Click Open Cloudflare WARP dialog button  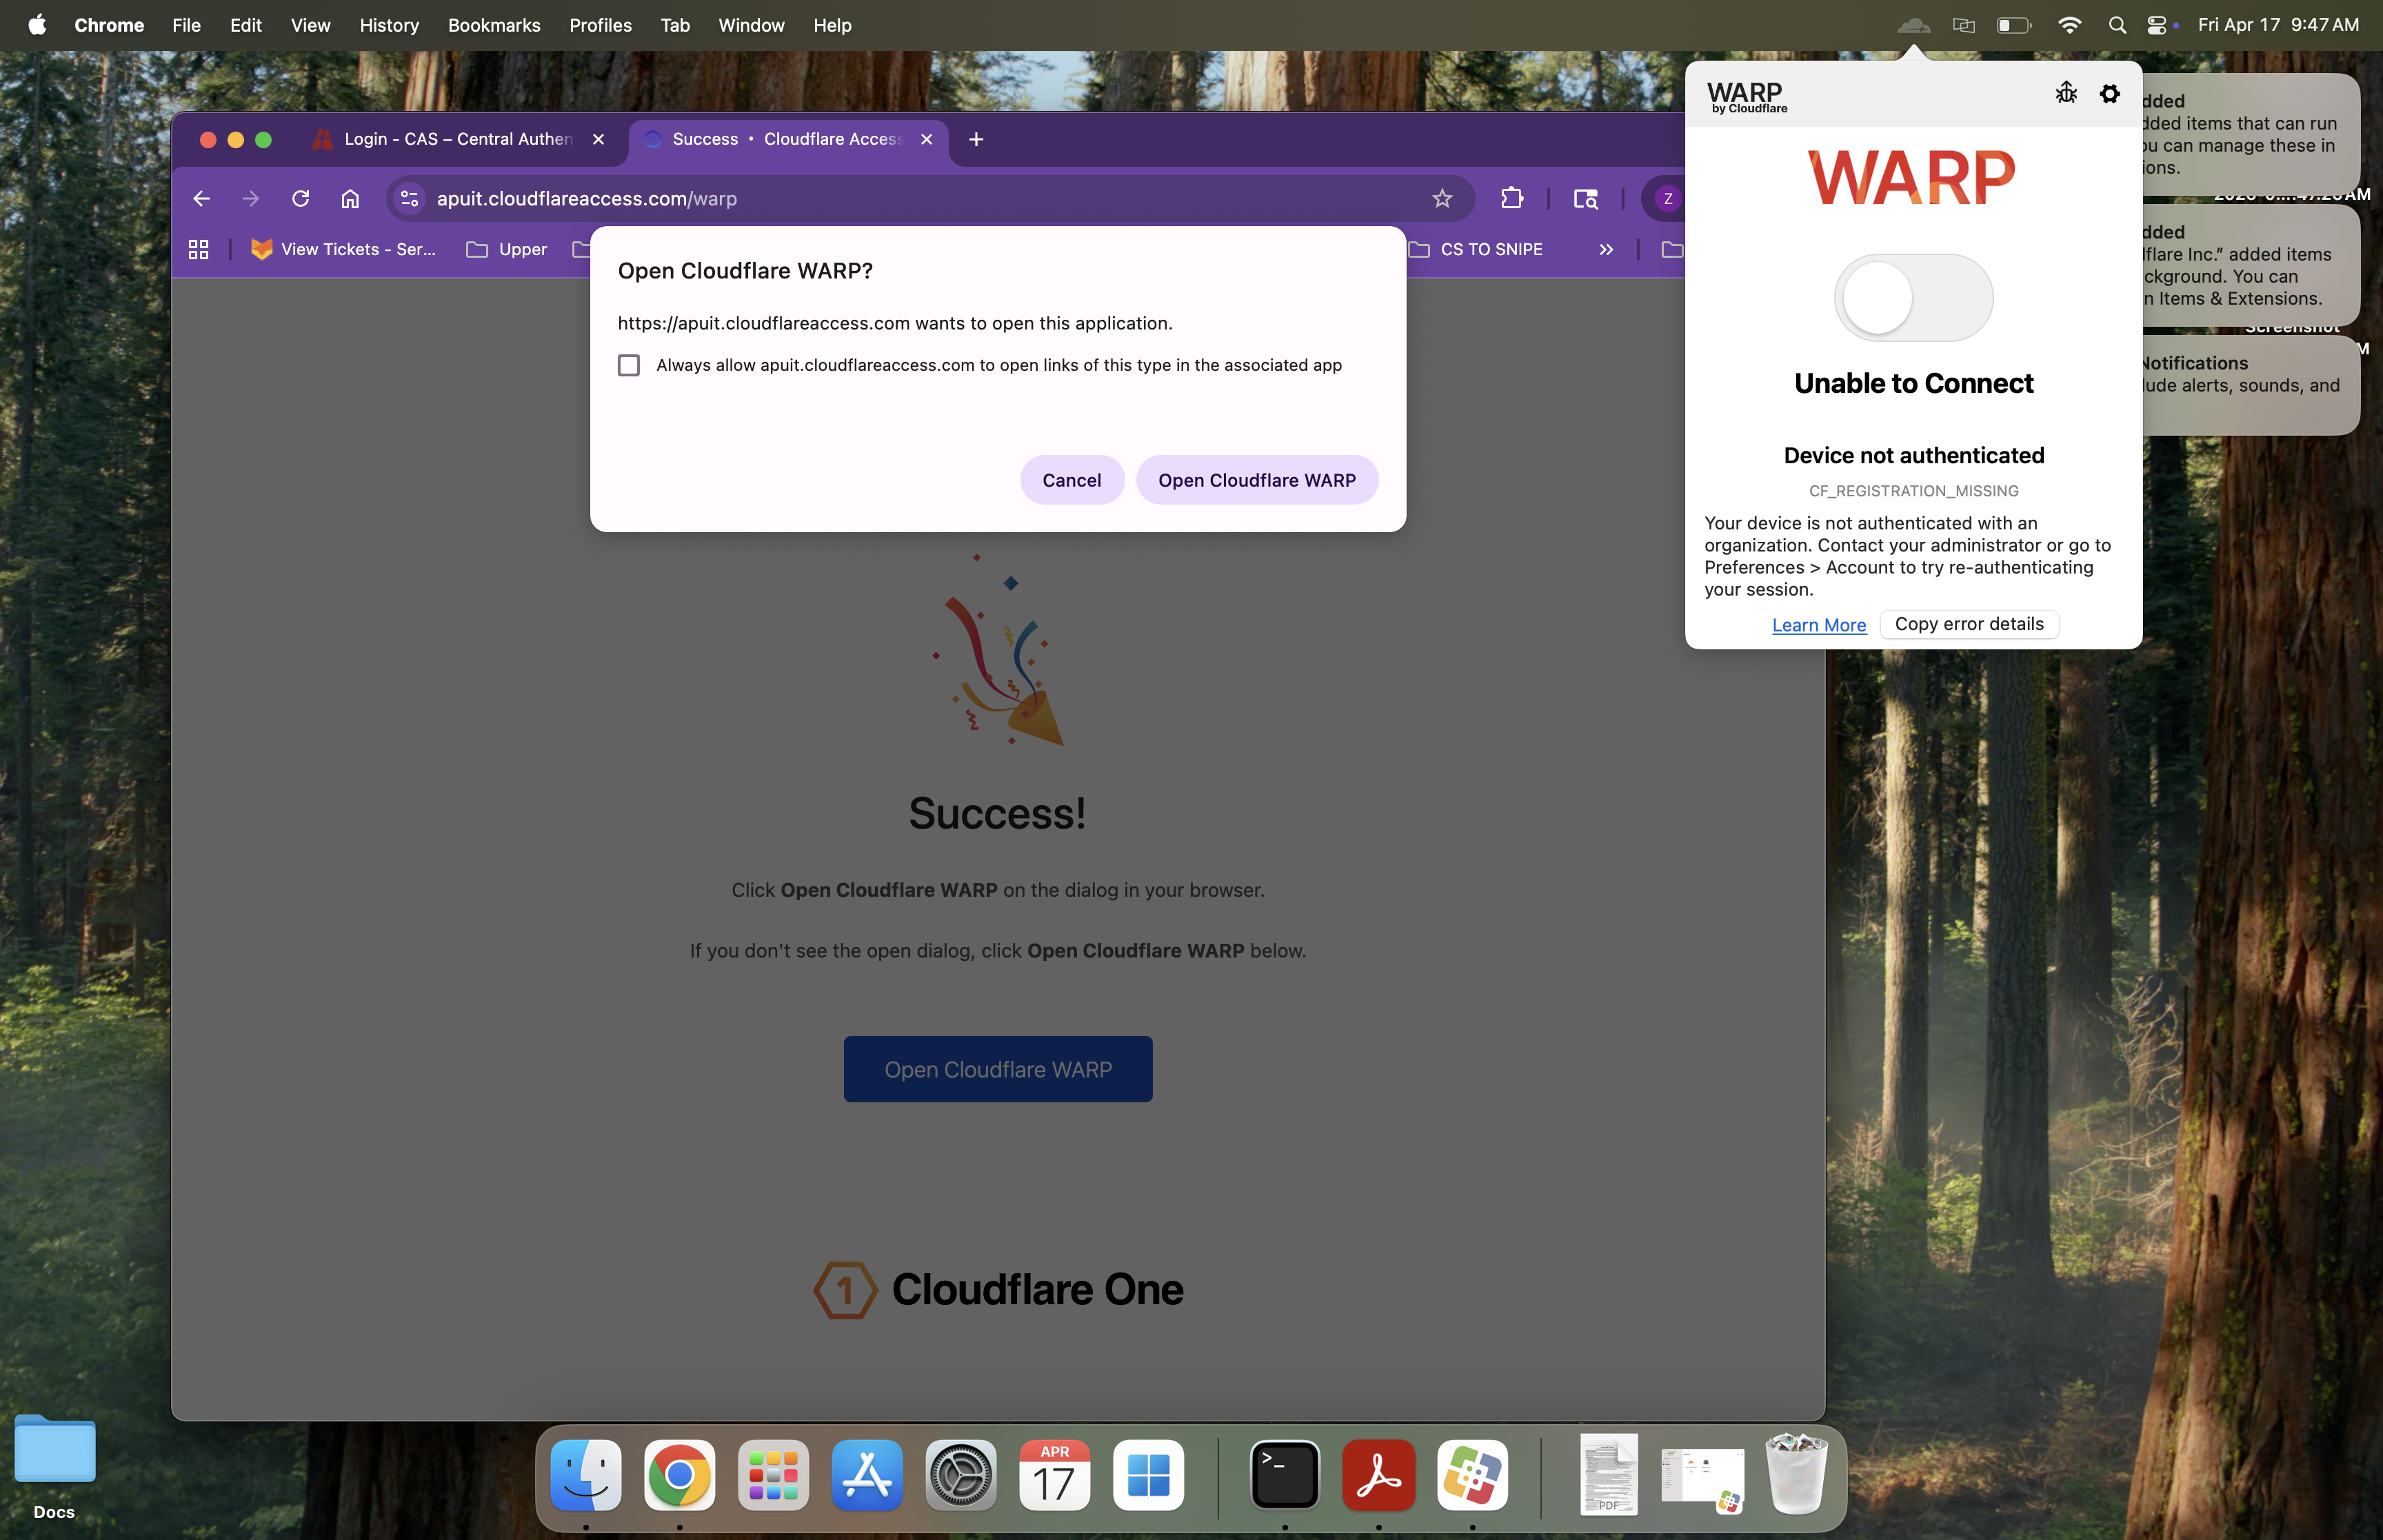point(1256,481)
